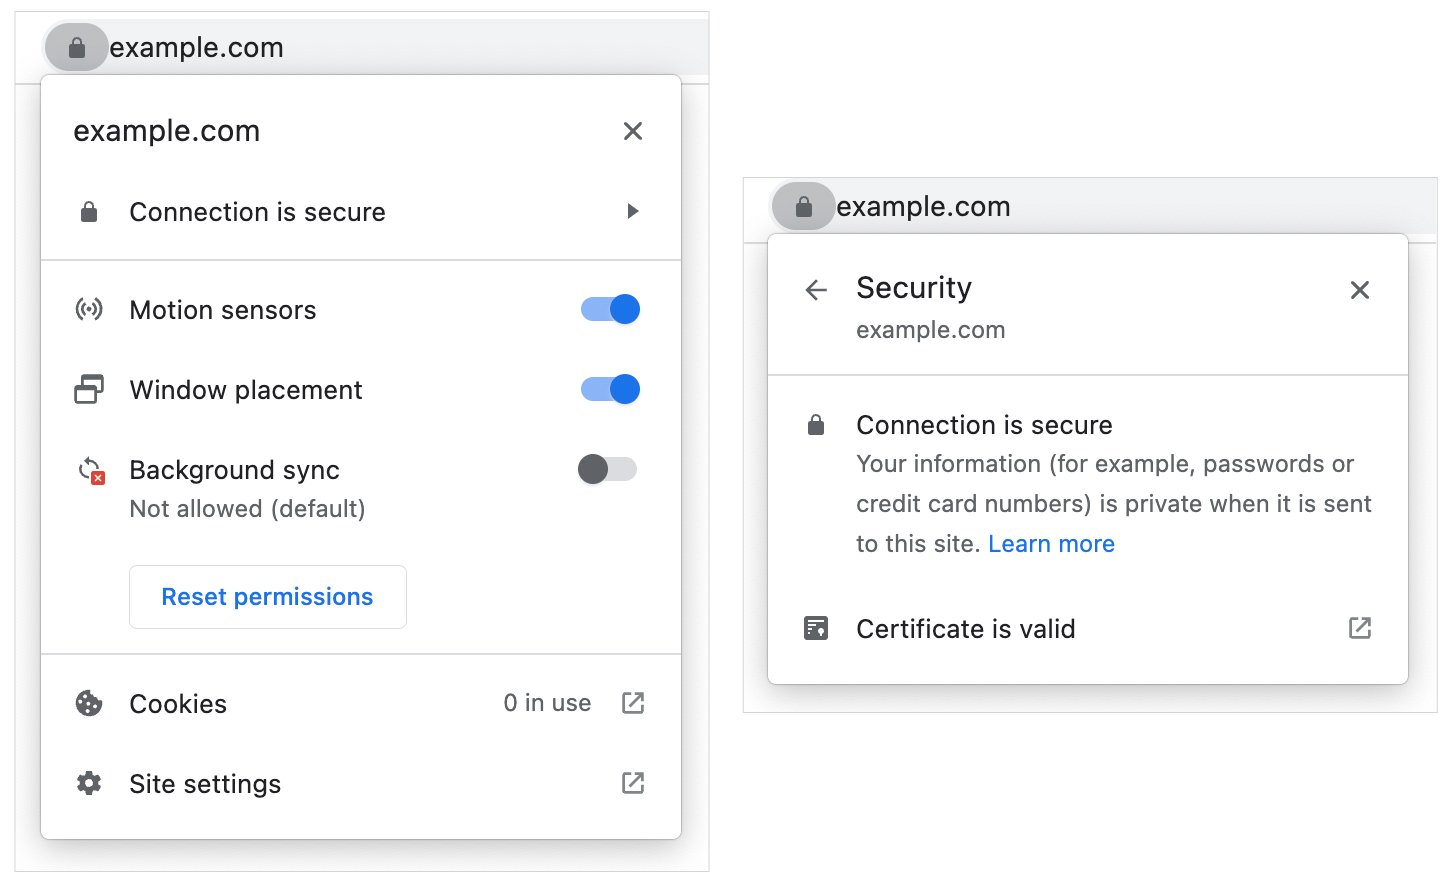Click the Motion sensors icon
The image size is (1451, 882).
pos(89,309)
